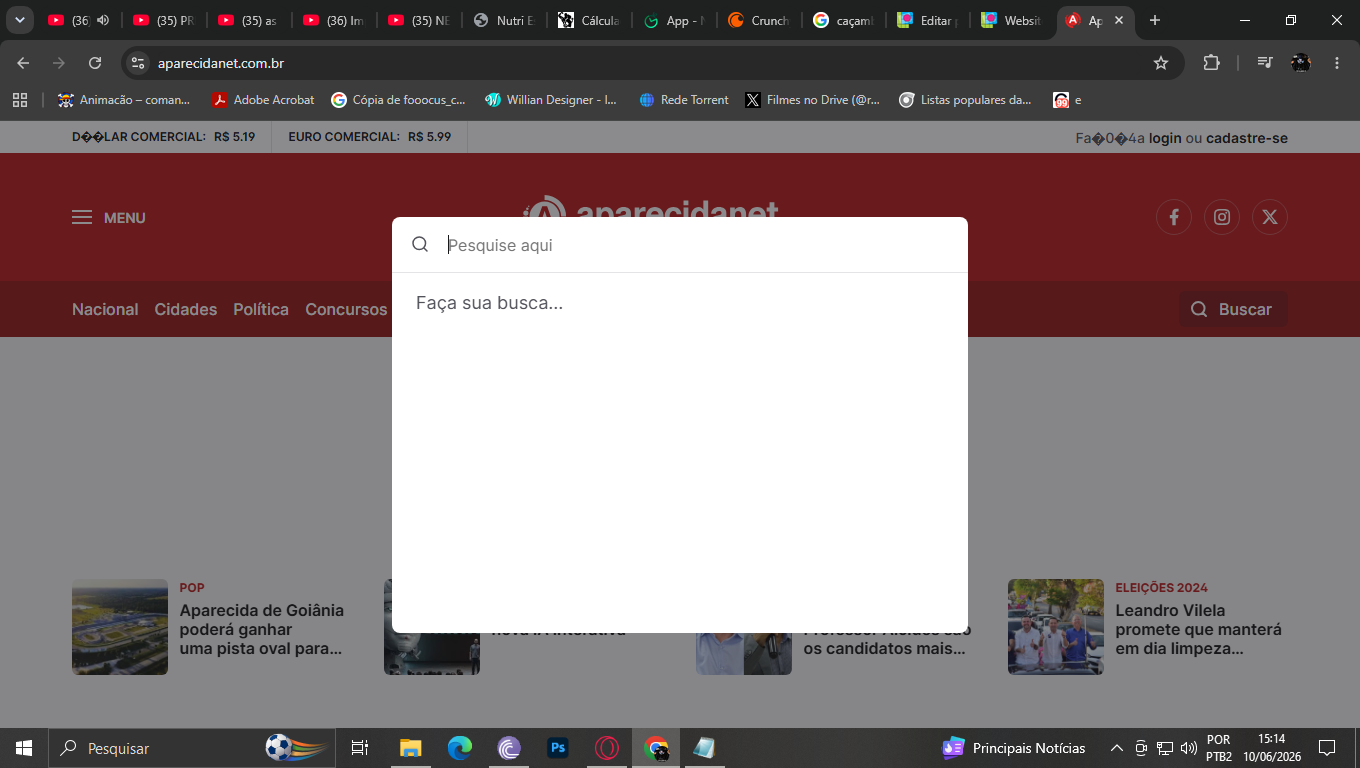This screenshot has height=768, width=1360.
Task: Click the cadastre-se link
Action: pos(1247,137)
